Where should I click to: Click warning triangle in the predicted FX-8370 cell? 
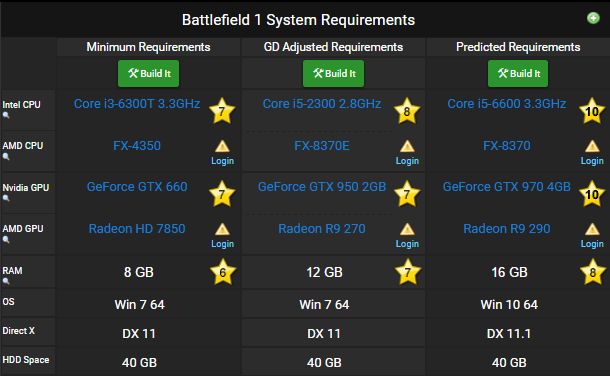tap(592, 146)
